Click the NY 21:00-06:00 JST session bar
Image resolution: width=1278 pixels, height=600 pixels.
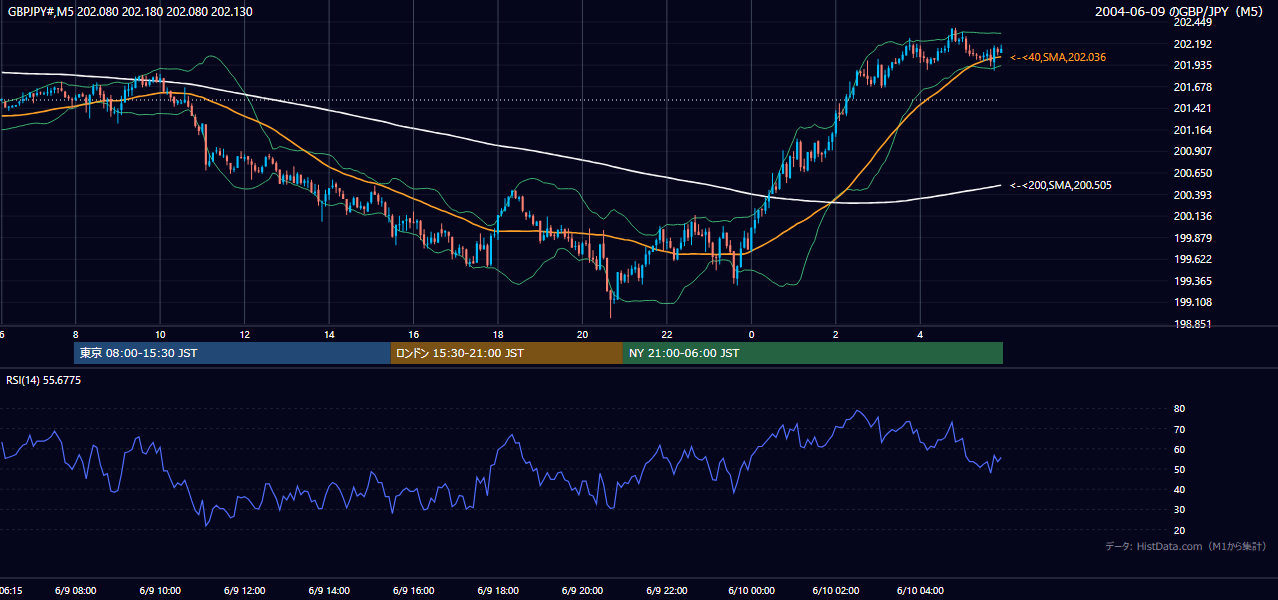(x=813, y=353)
